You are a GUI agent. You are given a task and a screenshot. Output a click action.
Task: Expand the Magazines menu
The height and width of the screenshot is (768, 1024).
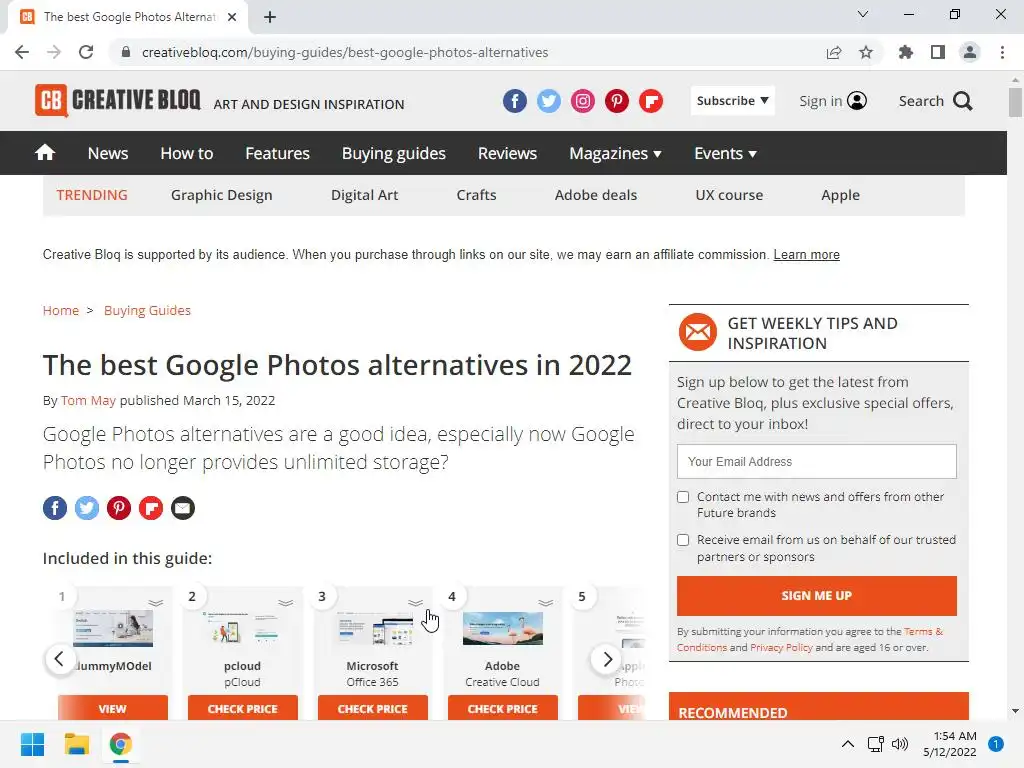pos(615,153)
